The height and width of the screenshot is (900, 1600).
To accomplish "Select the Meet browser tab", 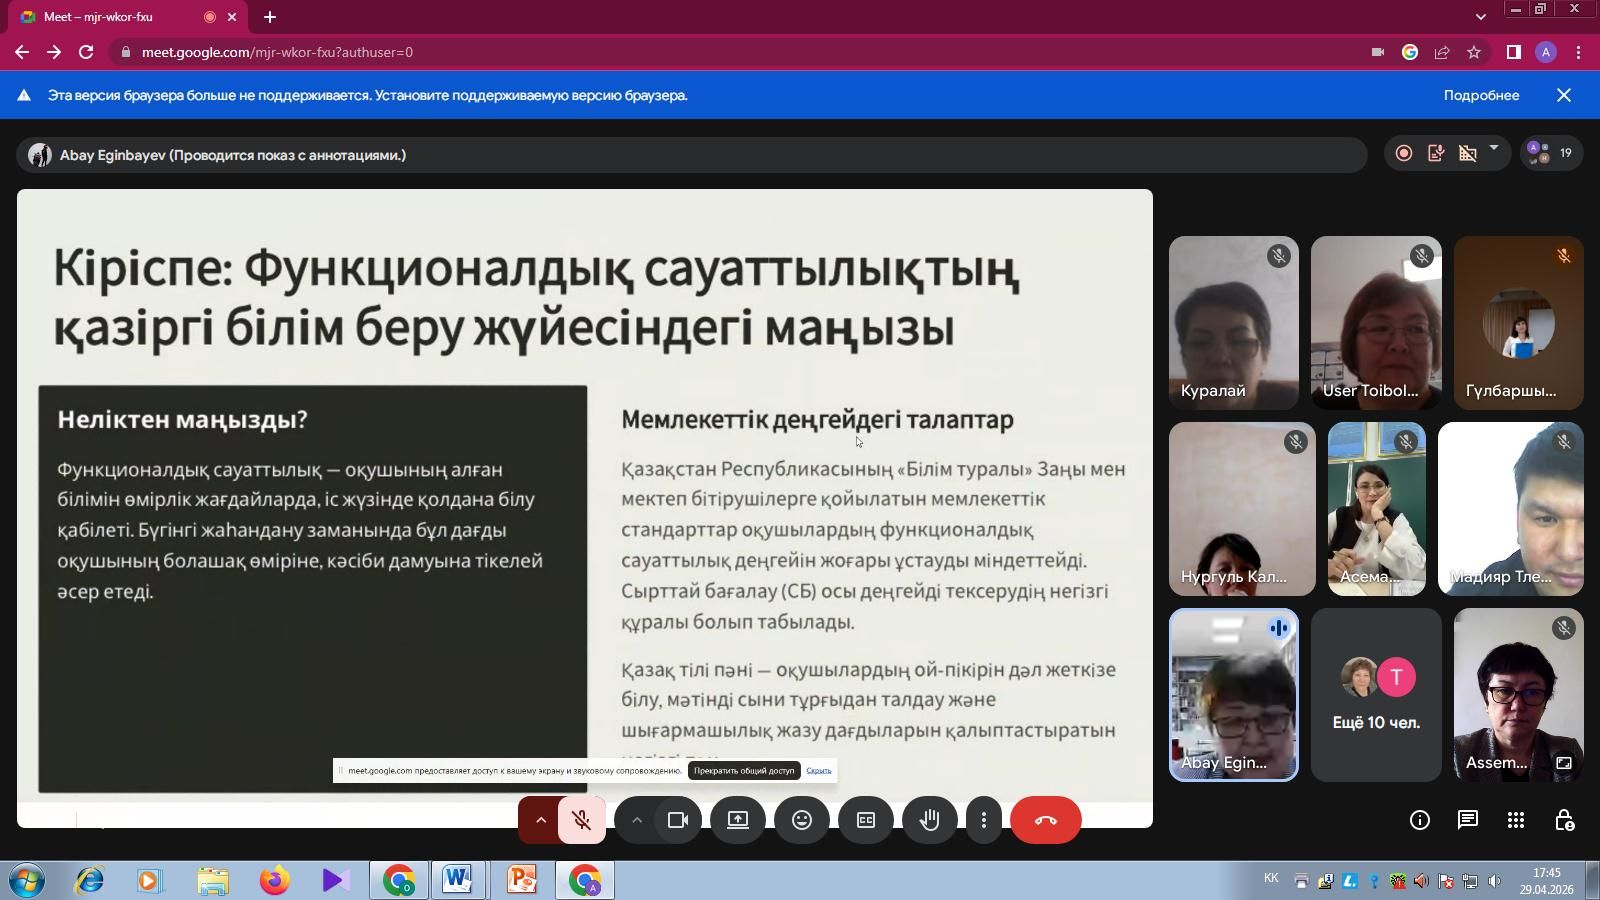I will click(x=110, y=17).
